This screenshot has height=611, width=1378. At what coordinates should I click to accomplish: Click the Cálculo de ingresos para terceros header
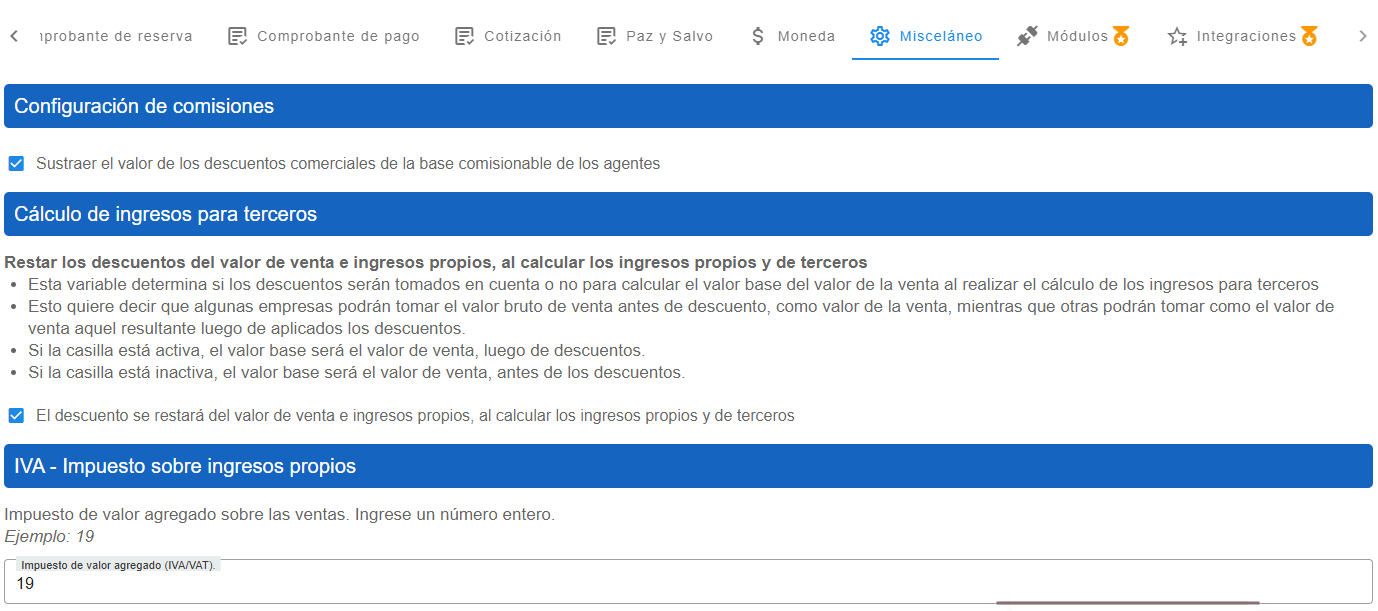coord(688,214)
